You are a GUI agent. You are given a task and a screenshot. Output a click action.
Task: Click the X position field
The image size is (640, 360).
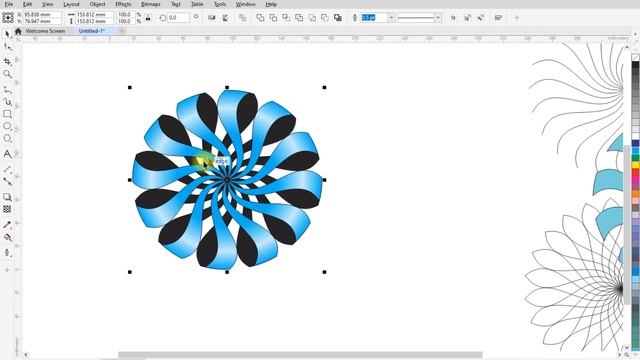(x=42, y=14)
